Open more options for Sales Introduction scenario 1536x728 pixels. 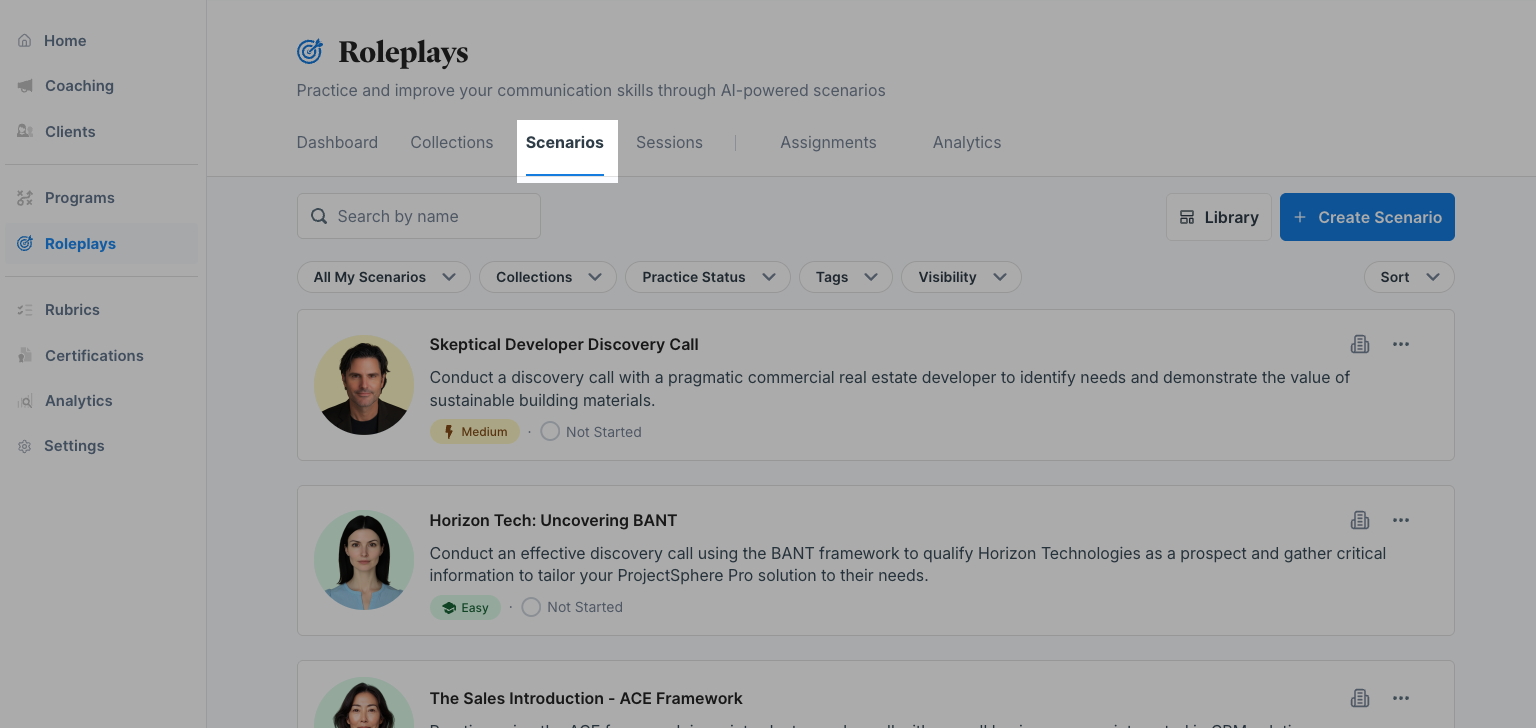(x=1401, y=698)
